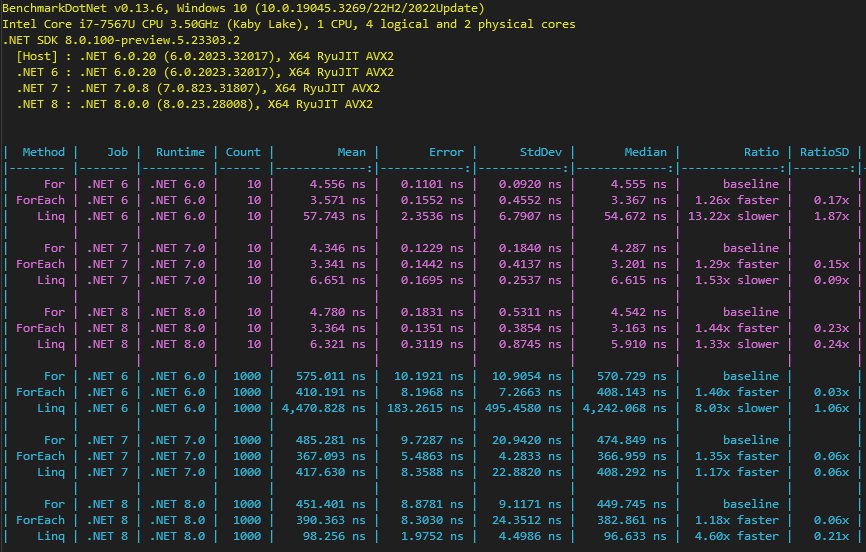The height and width of the screenshot is (552, 866).
Task: Click the Runtime column header
Action: click(180, 152)
